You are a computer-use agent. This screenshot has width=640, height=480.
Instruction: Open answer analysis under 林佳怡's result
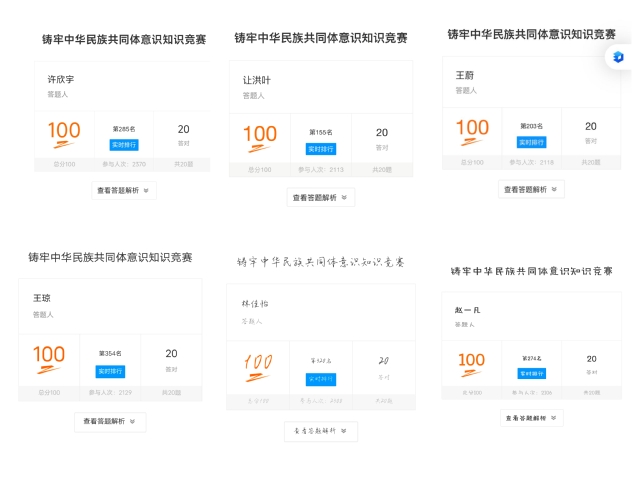pyautogui.click(x=320, y=431)
